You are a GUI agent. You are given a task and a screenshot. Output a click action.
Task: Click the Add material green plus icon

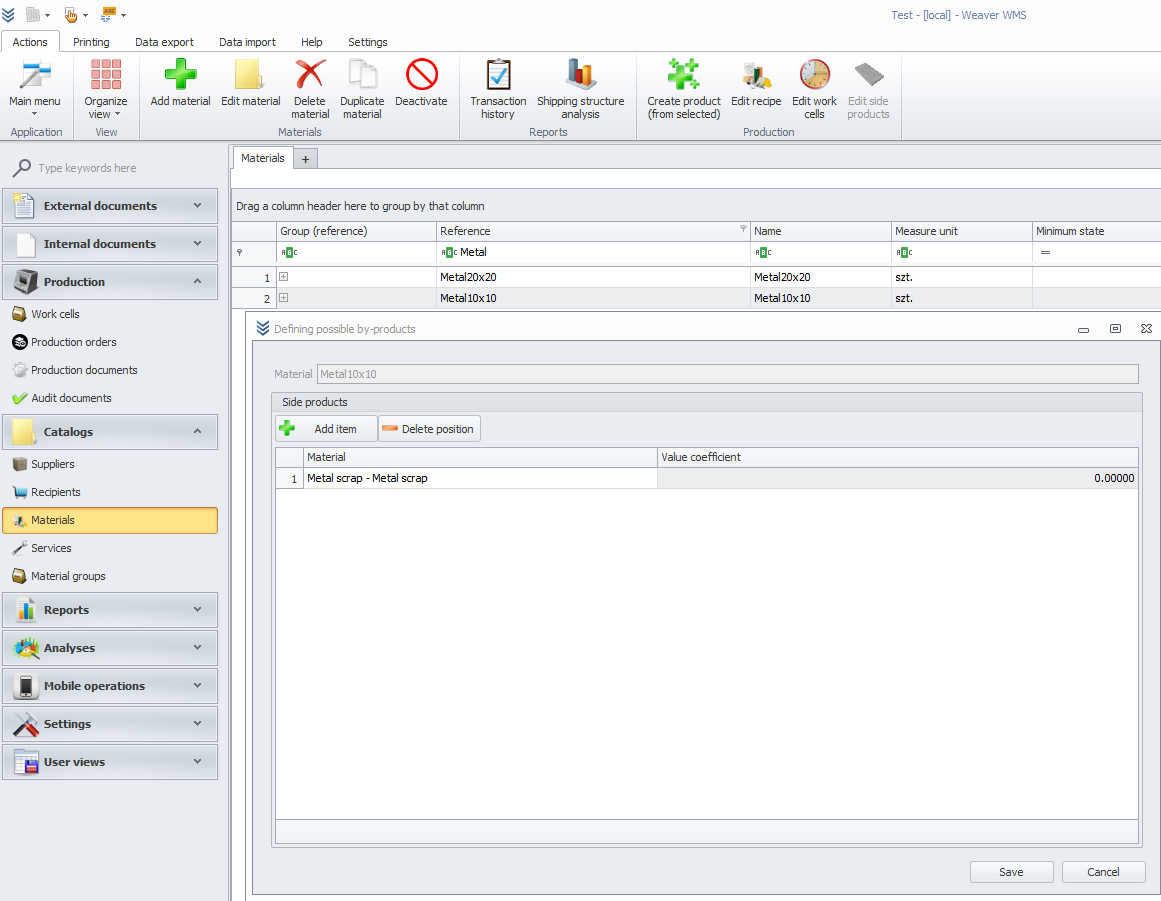pos(180,75)
